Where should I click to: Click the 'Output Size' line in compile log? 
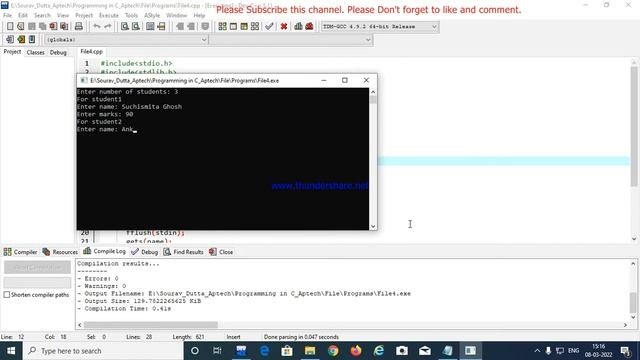tap(139, 301)
